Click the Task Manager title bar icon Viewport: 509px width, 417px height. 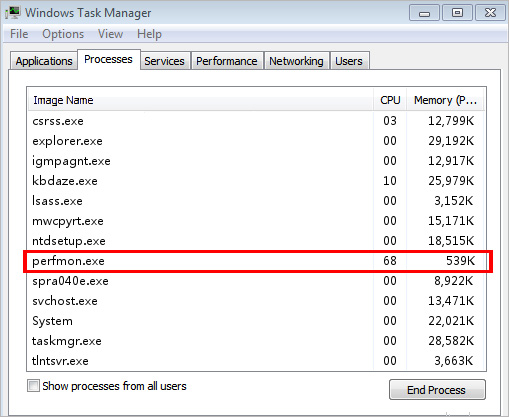[x=13, y=13]
